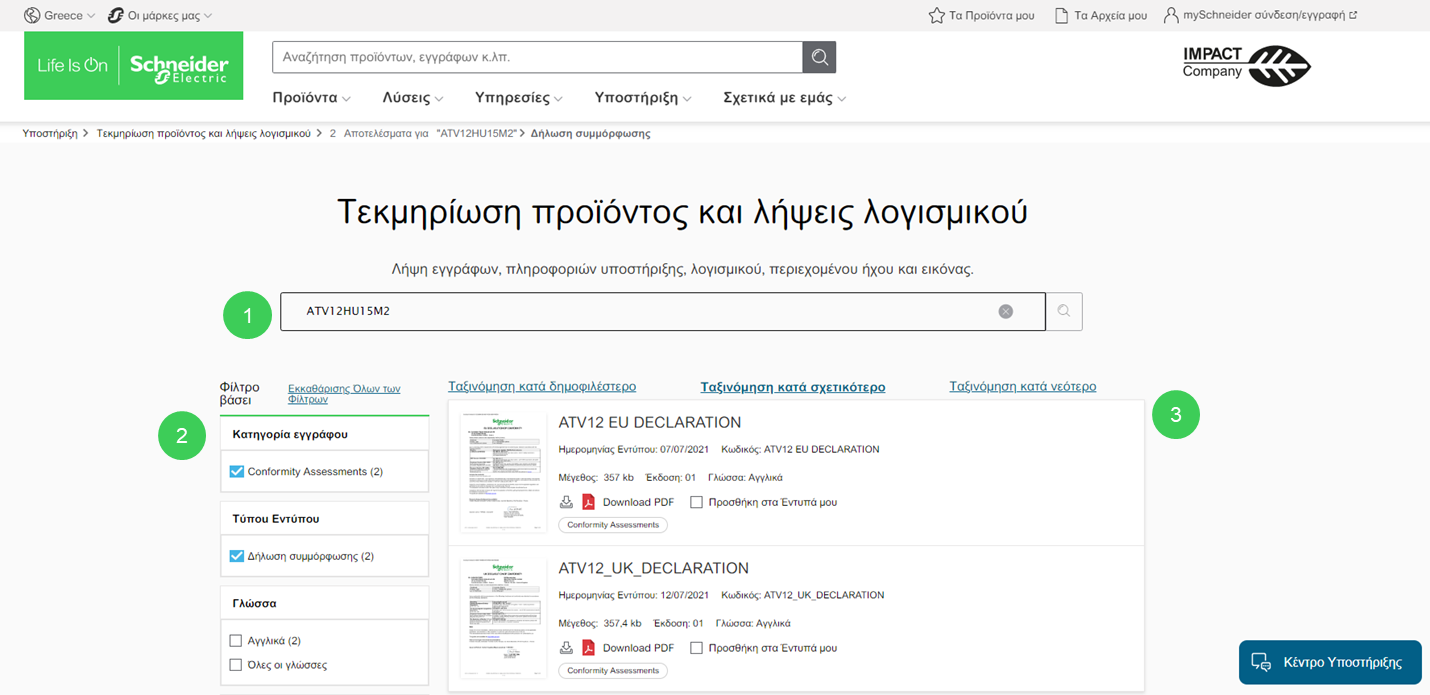The image size is (1430, 695).
Task: Tick Προσθήκη στα Έντυπά μου for ATV12_UK_DECLARATION
Action: 697,648
